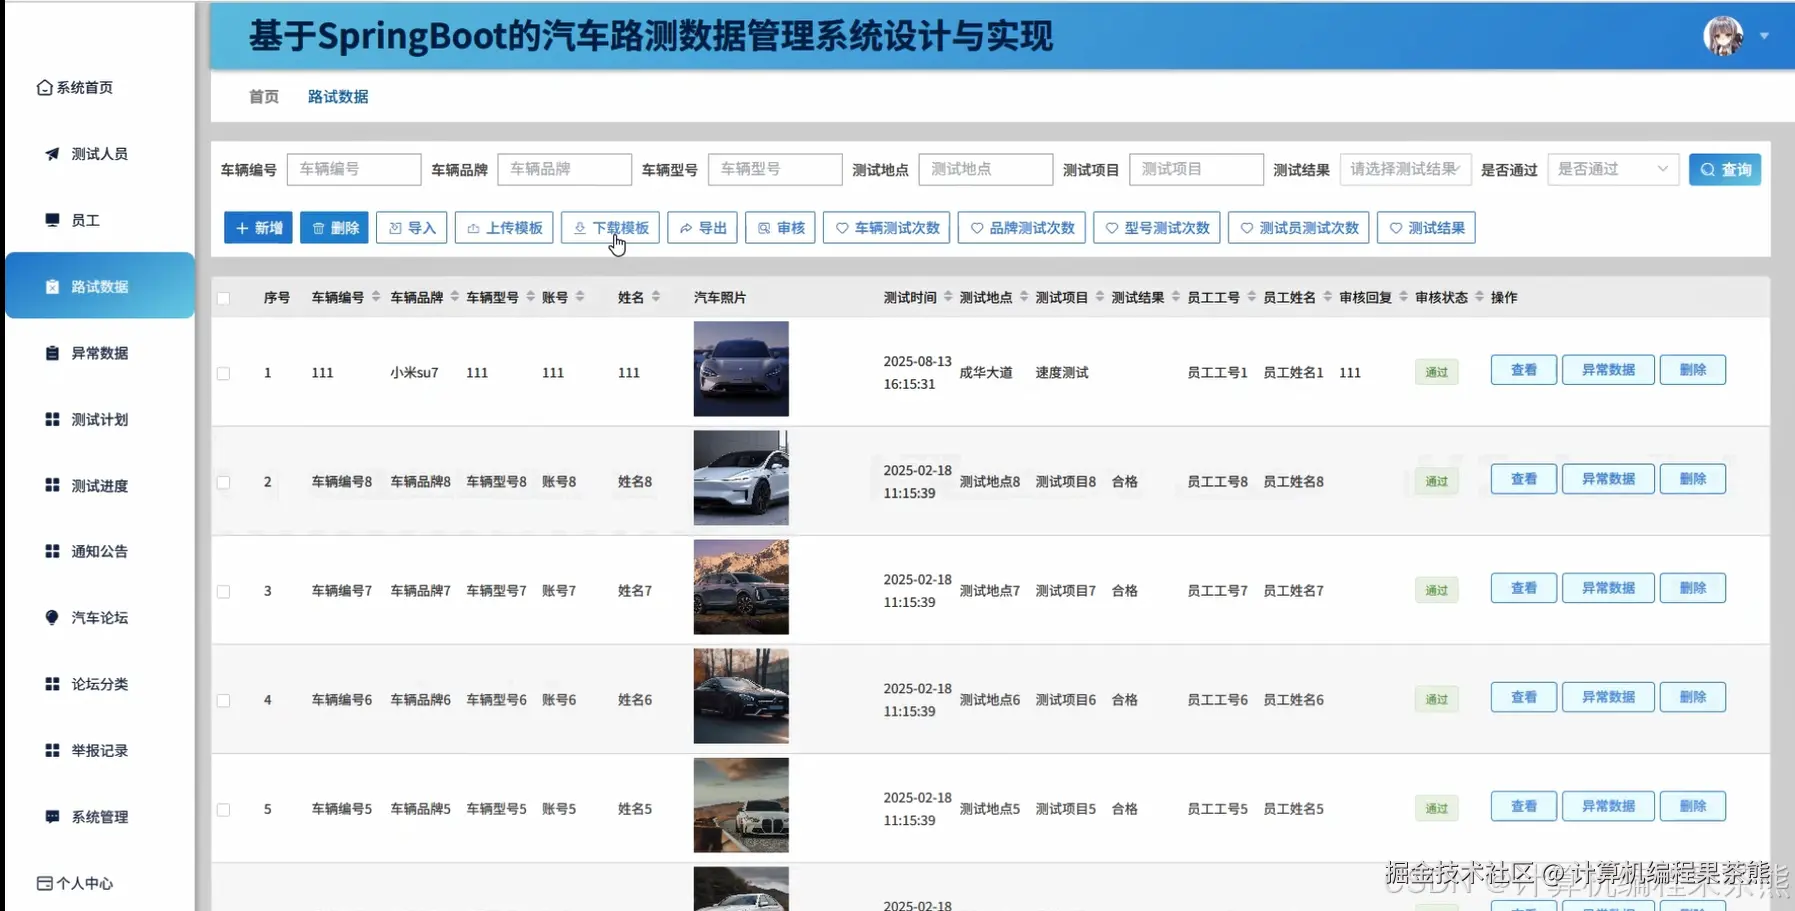Click 查看 for the 车辆编号5 row
This screenshot has height=911, width=1795.
1523,806
